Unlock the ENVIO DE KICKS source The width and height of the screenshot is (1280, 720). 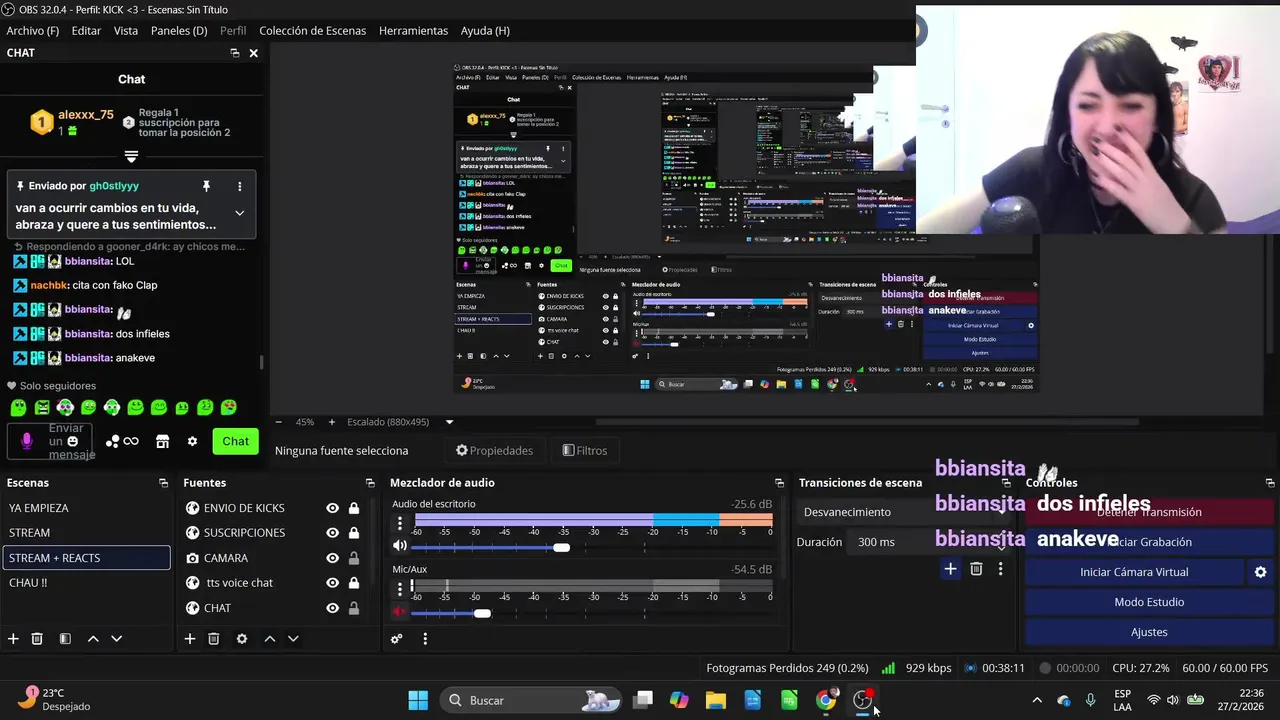point(353,508)
